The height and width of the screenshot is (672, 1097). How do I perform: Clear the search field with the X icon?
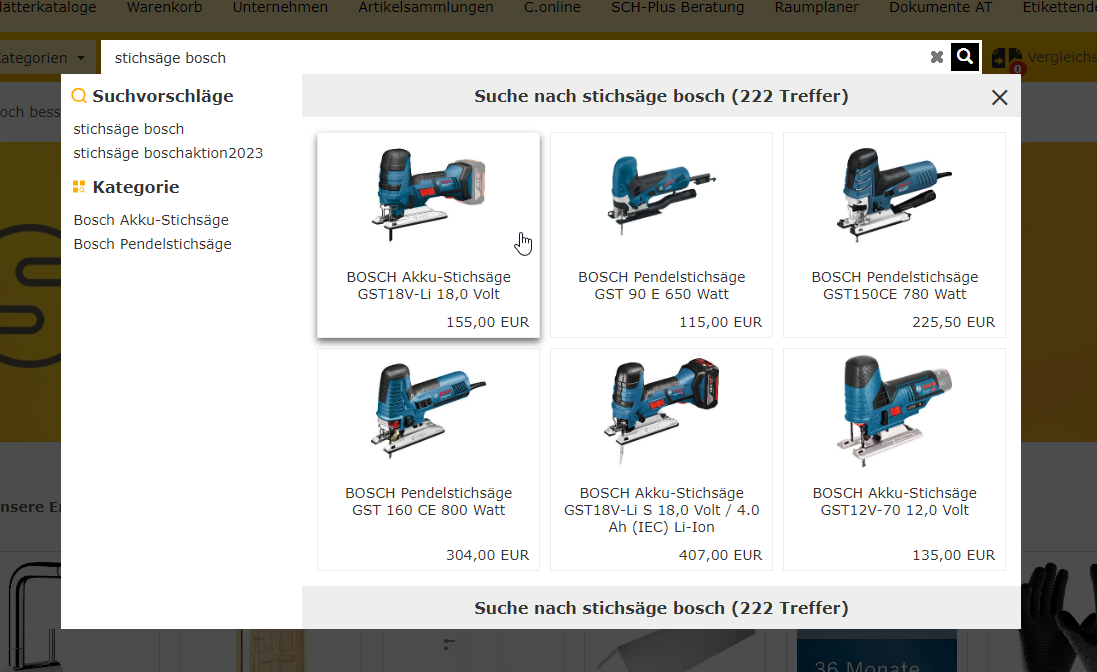click(x=937, y=57)
